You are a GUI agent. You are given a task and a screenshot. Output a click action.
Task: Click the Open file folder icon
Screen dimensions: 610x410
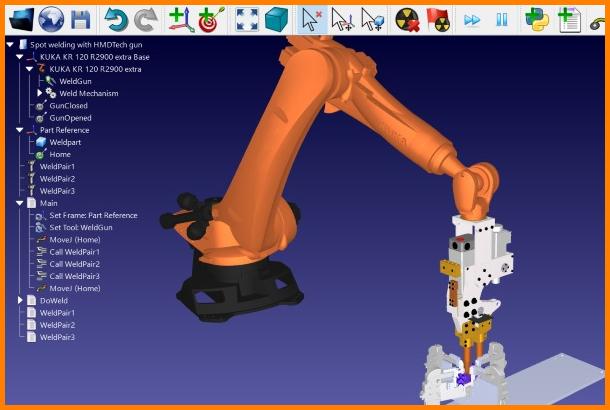pos(20,19)
